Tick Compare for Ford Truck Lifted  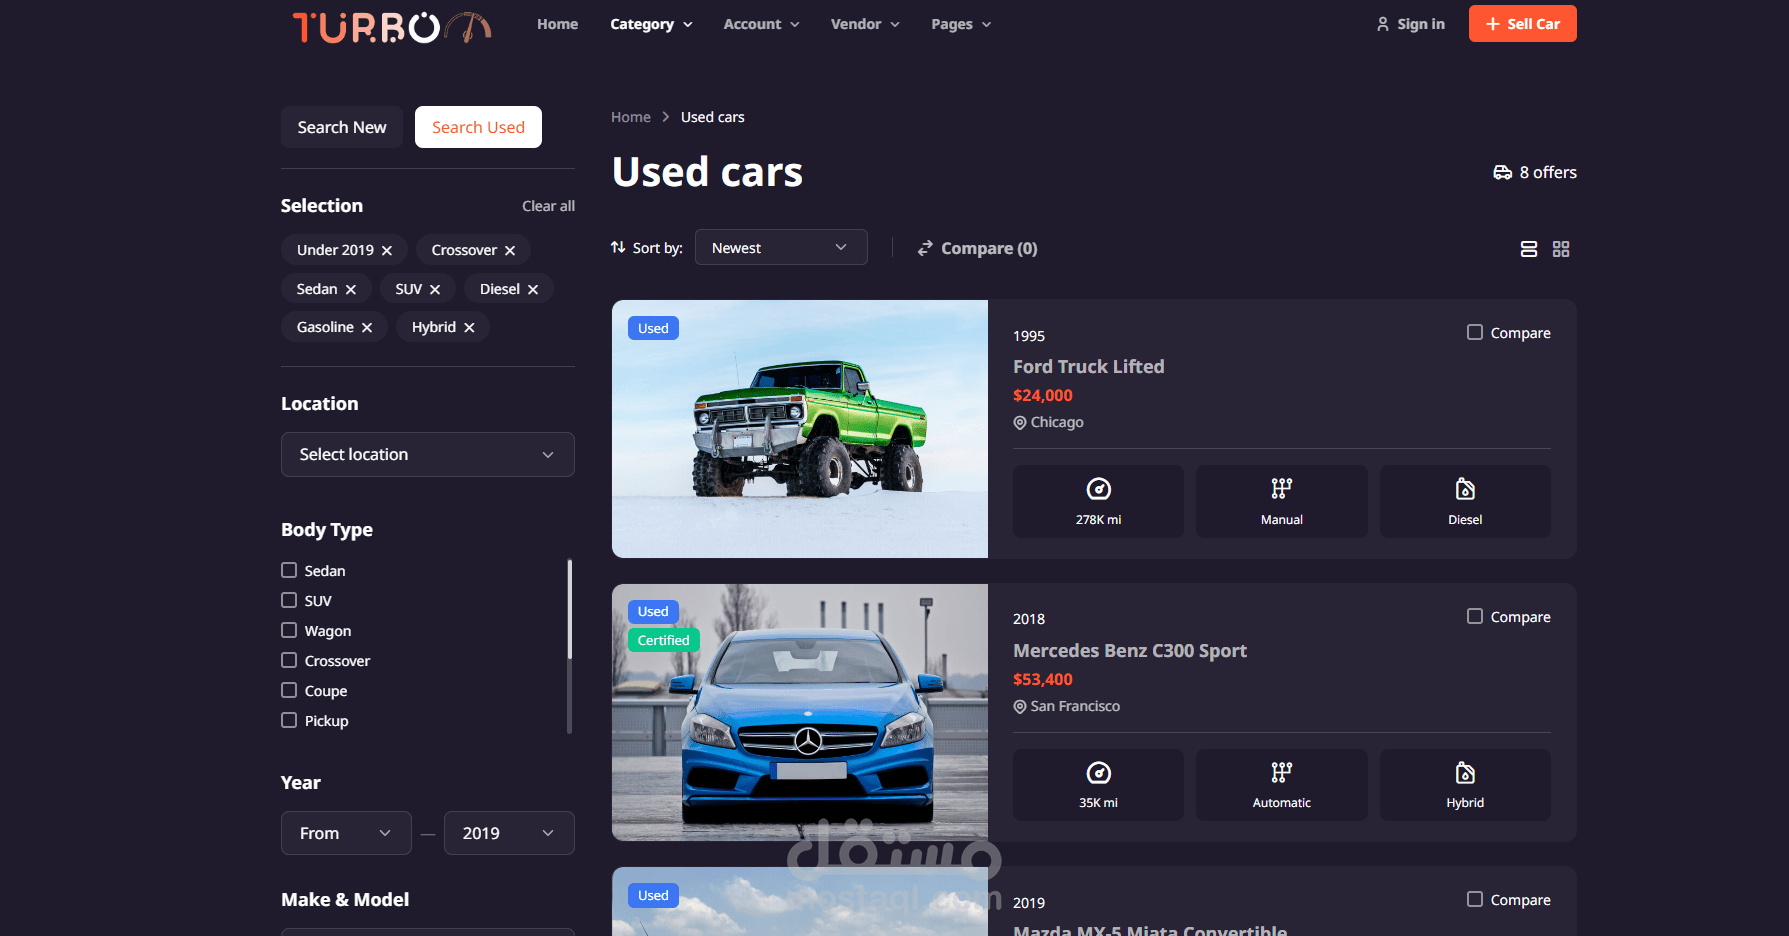[x=1475, y=332]
